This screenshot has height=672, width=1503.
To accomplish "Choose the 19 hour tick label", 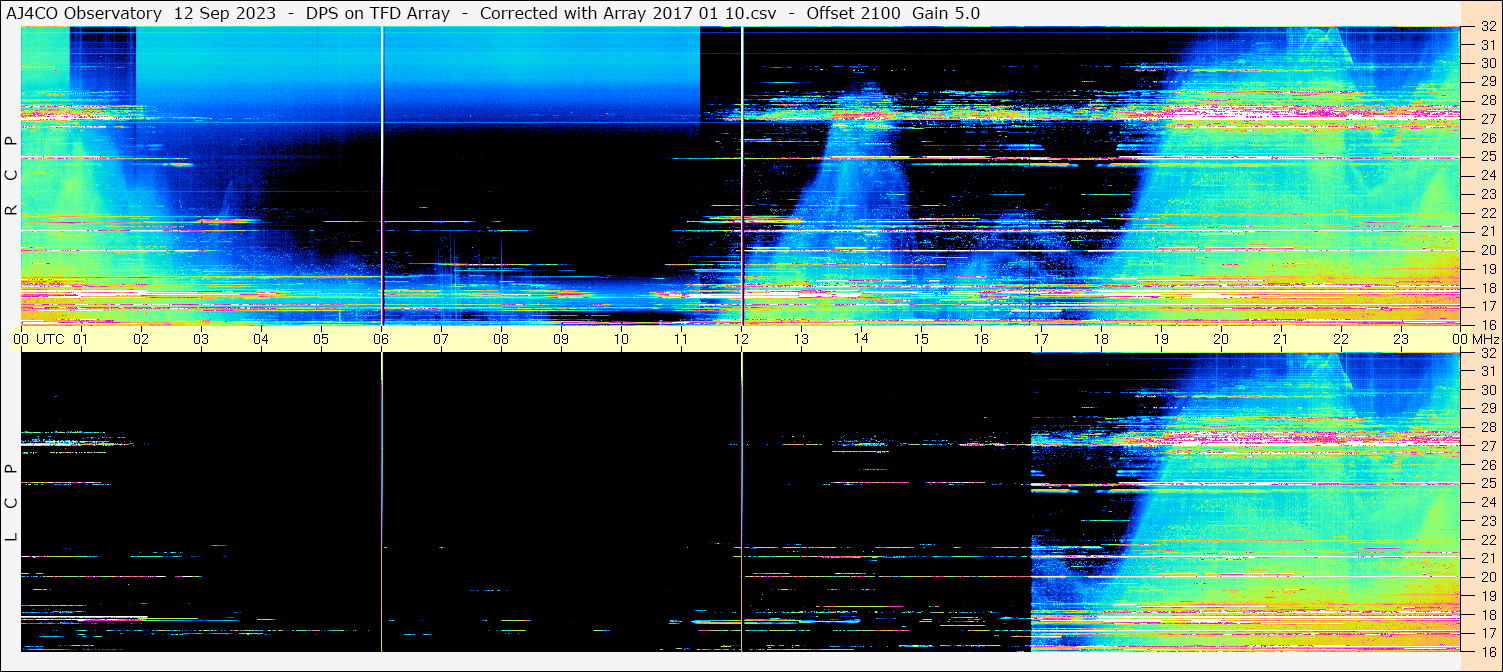I will click(x=1161, y=339).
